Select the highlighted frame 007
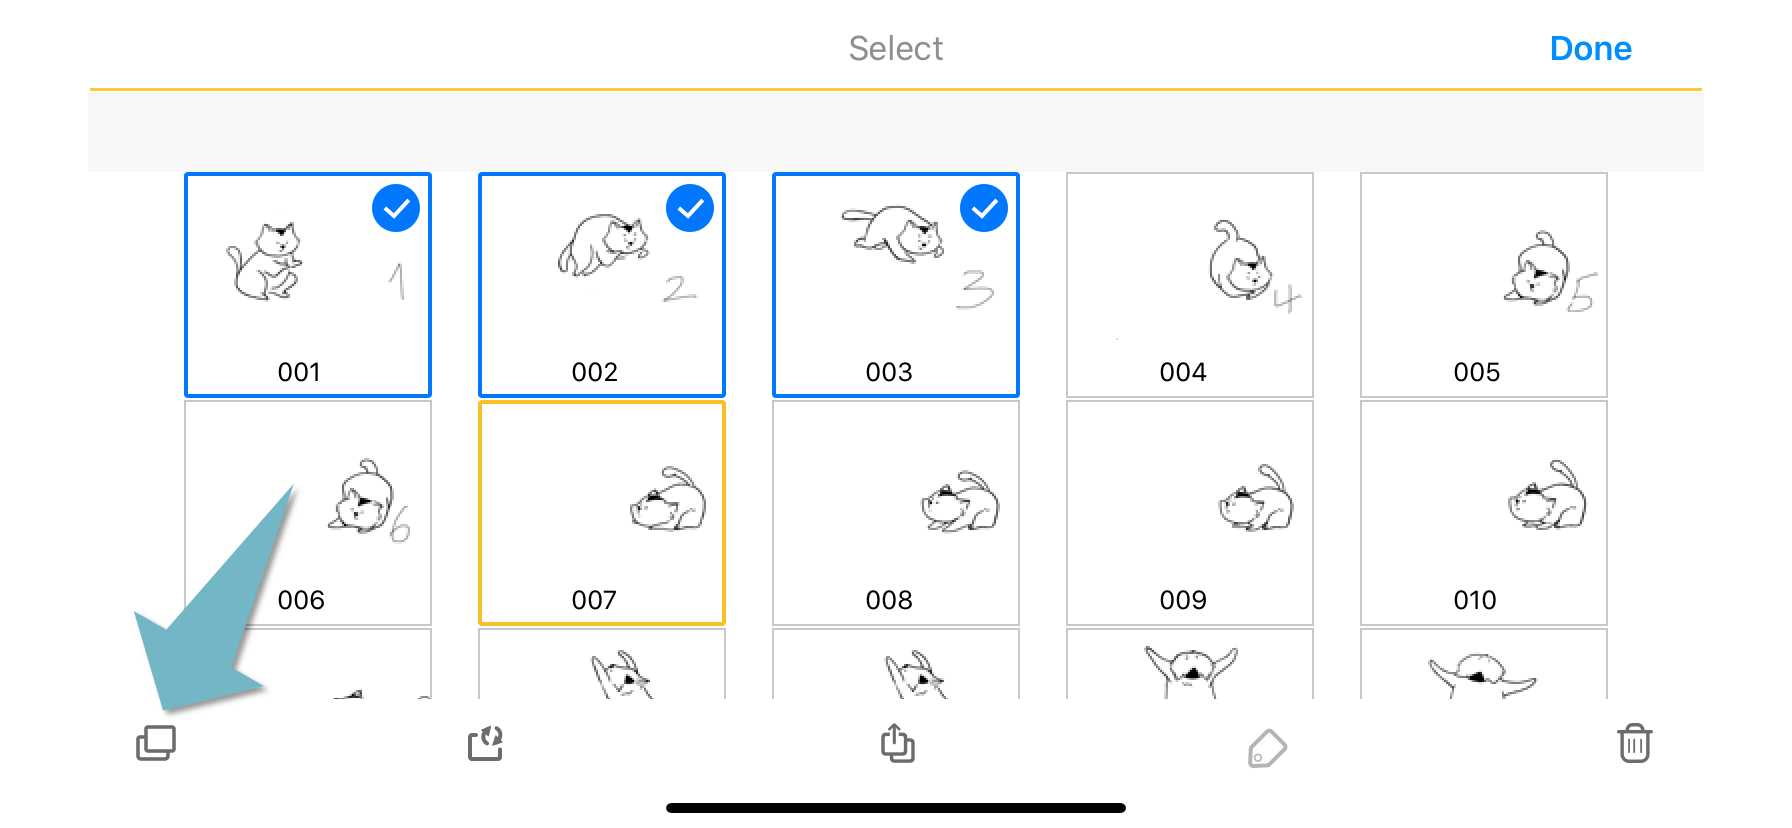 pos(602,513)
